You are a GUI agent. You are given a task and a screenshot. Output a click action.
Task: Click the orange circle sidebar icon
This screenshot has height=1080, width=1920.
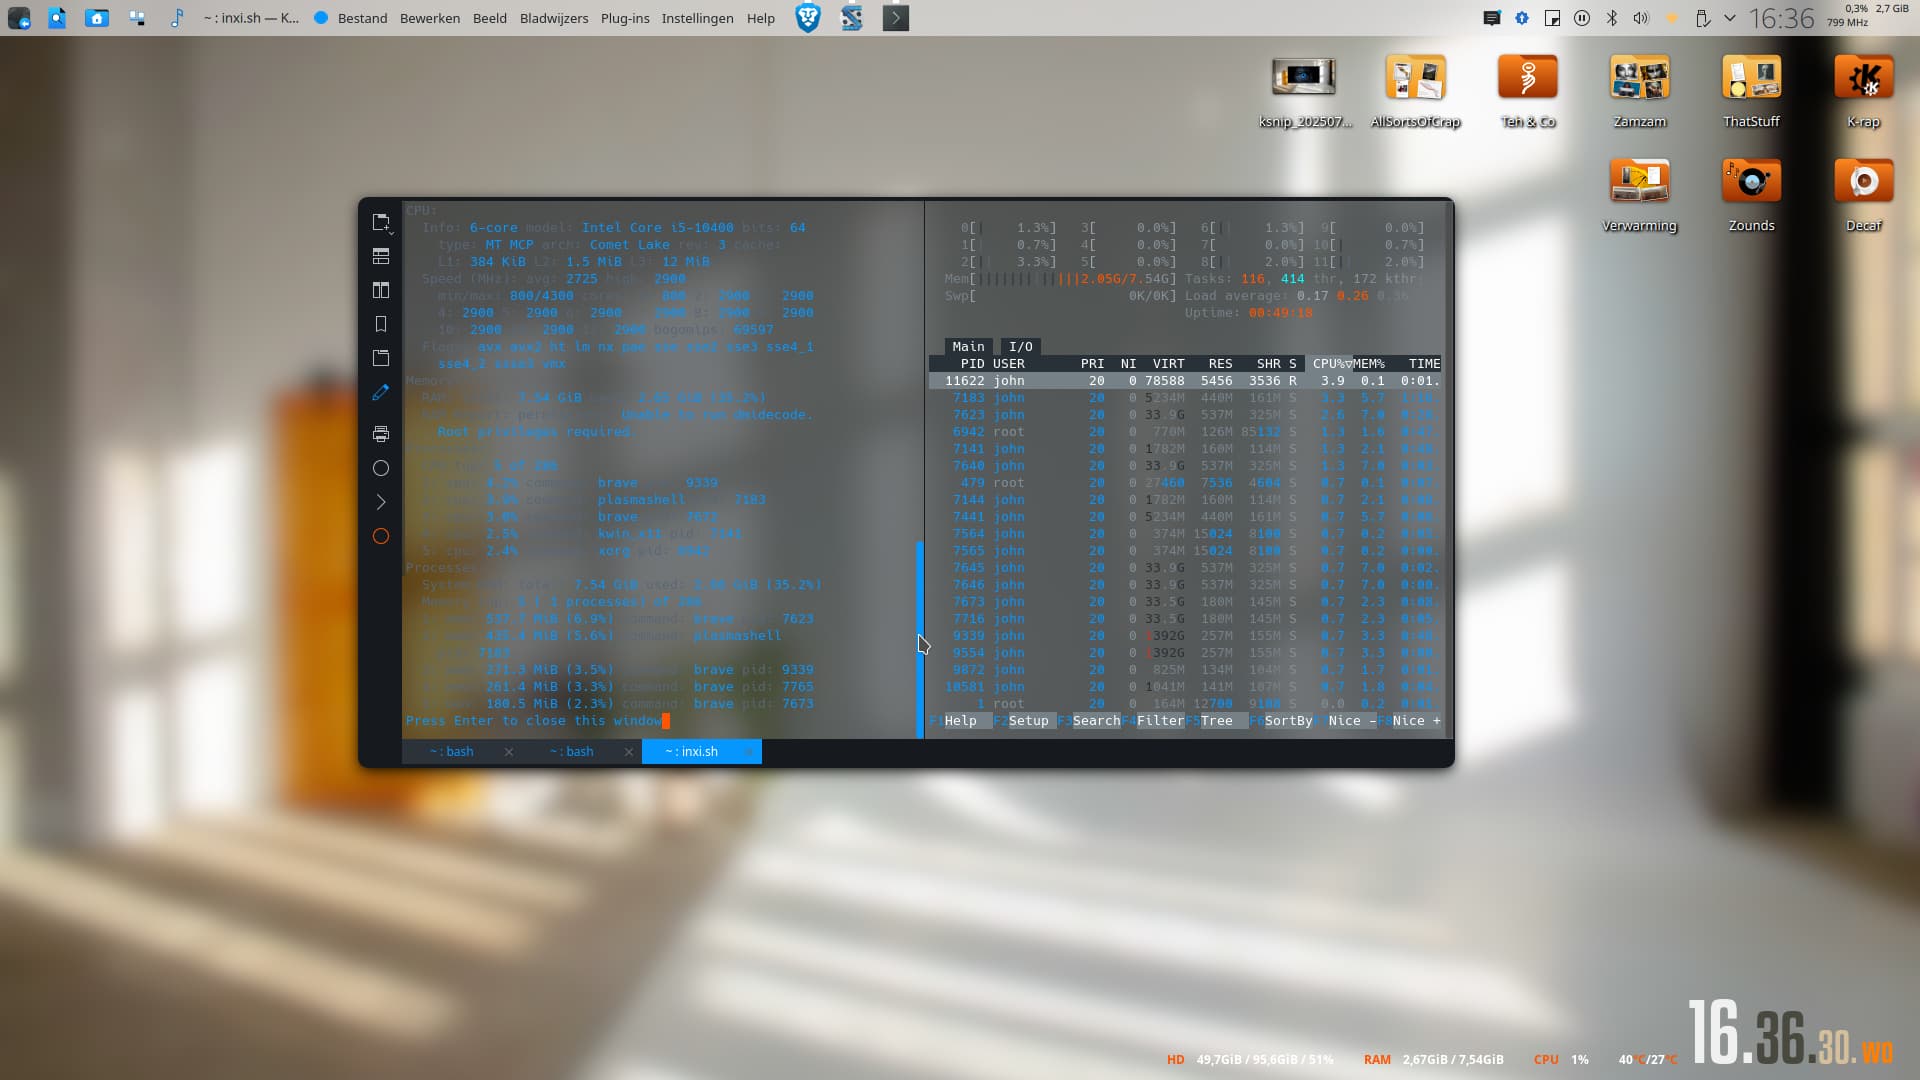(x=380, y=536)
